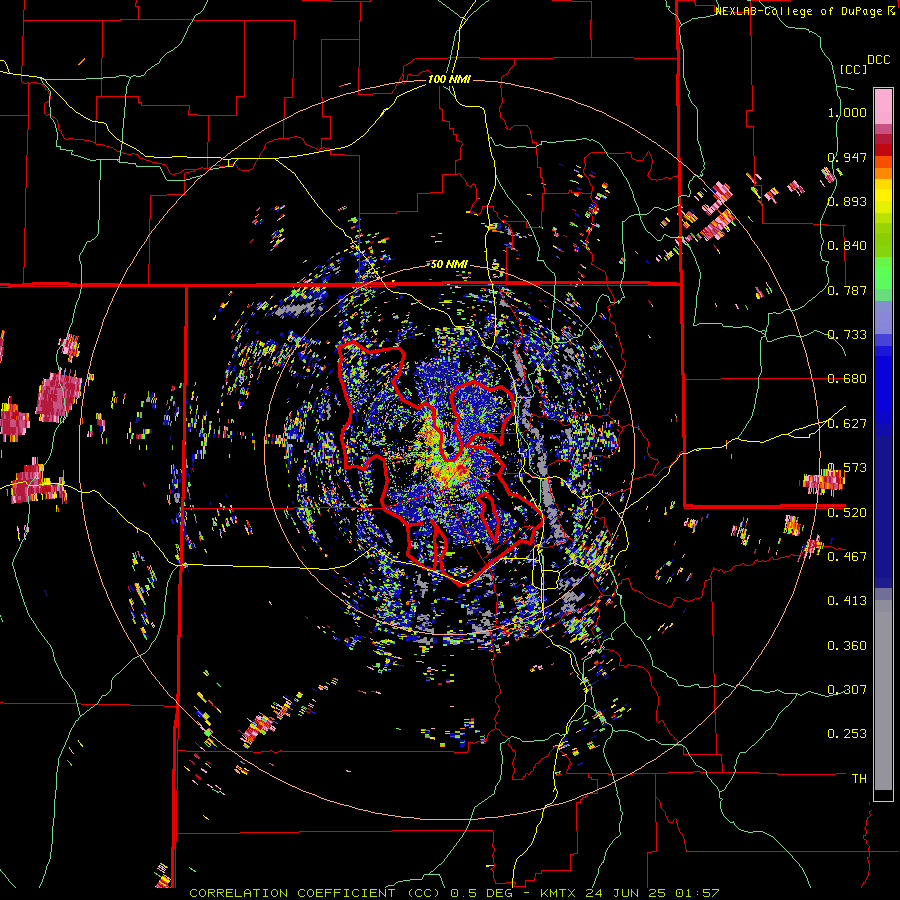The height and width of the screenshot is (900, 900).
Task: Click the 0.360 scale value
Action: [847, 646]
